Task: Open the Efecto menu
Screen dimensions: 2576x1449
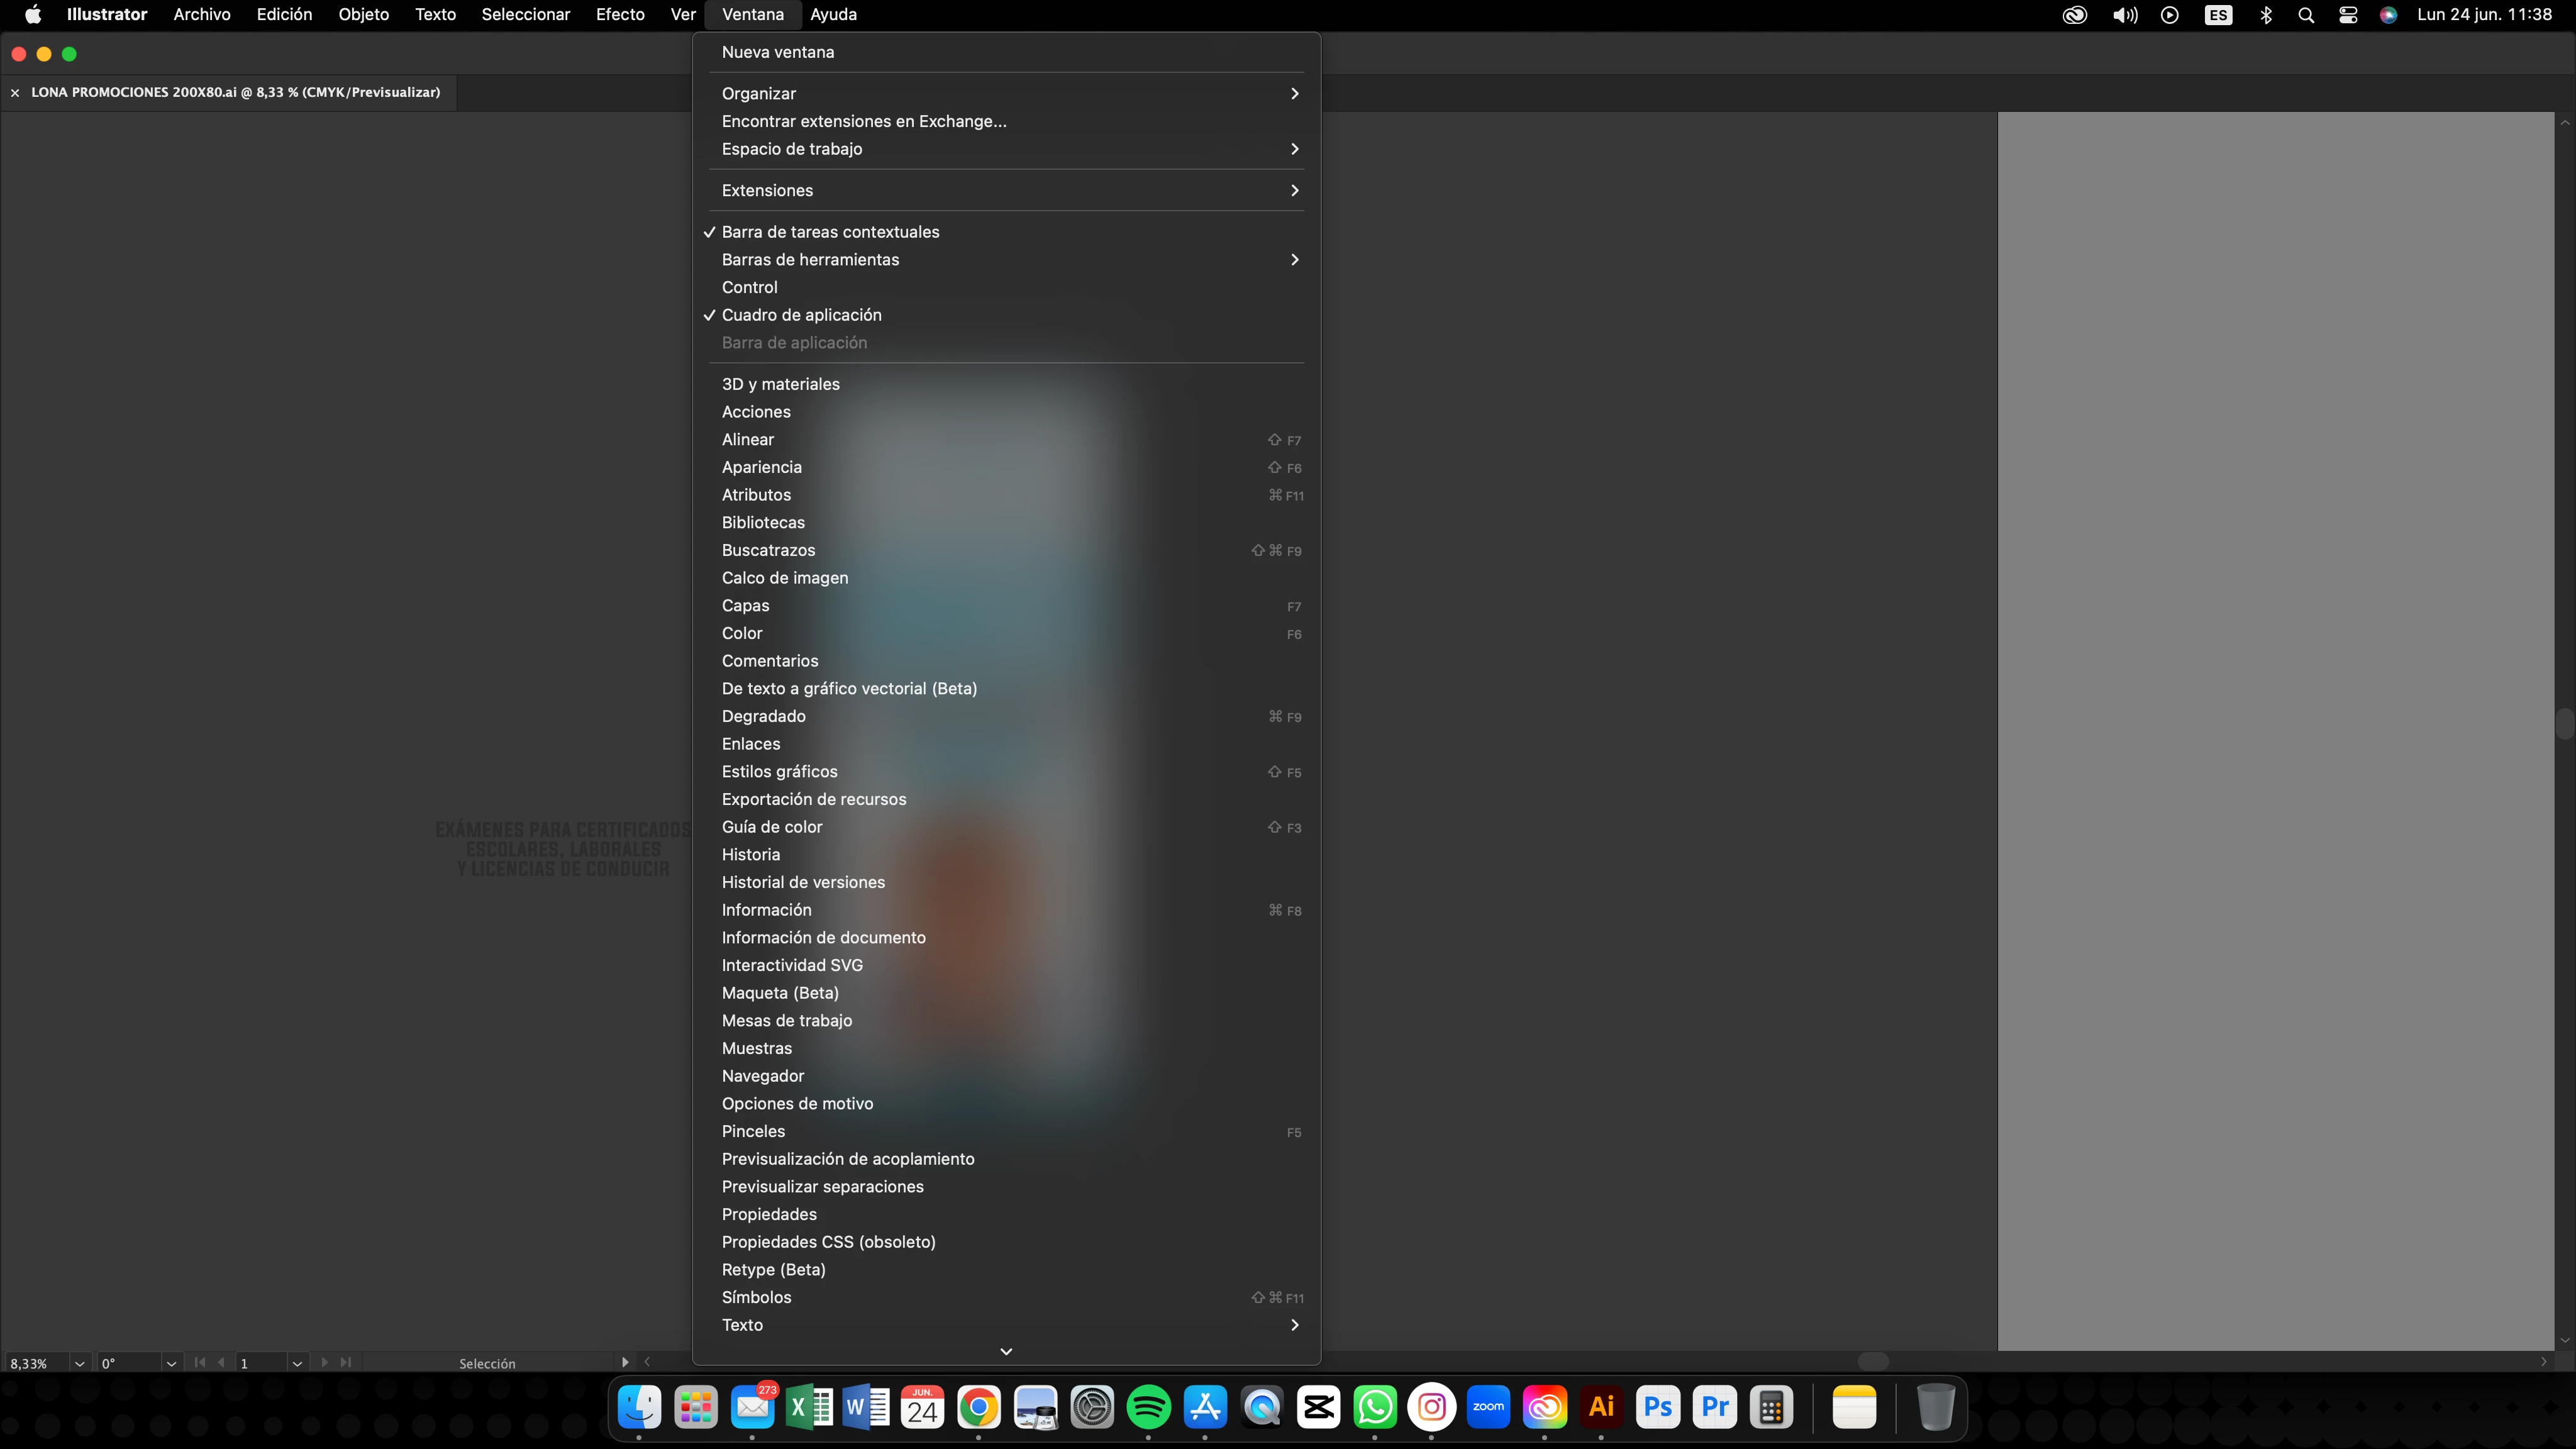Action: (619, 15)
